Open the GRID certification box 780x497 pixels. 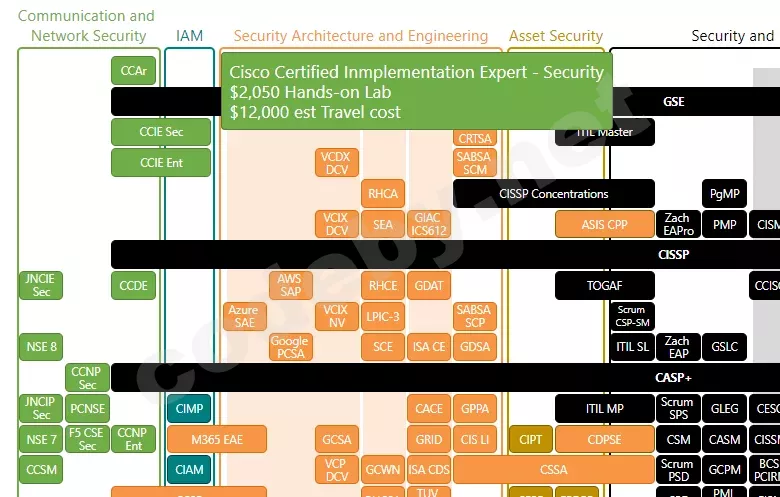click(429, 439)
